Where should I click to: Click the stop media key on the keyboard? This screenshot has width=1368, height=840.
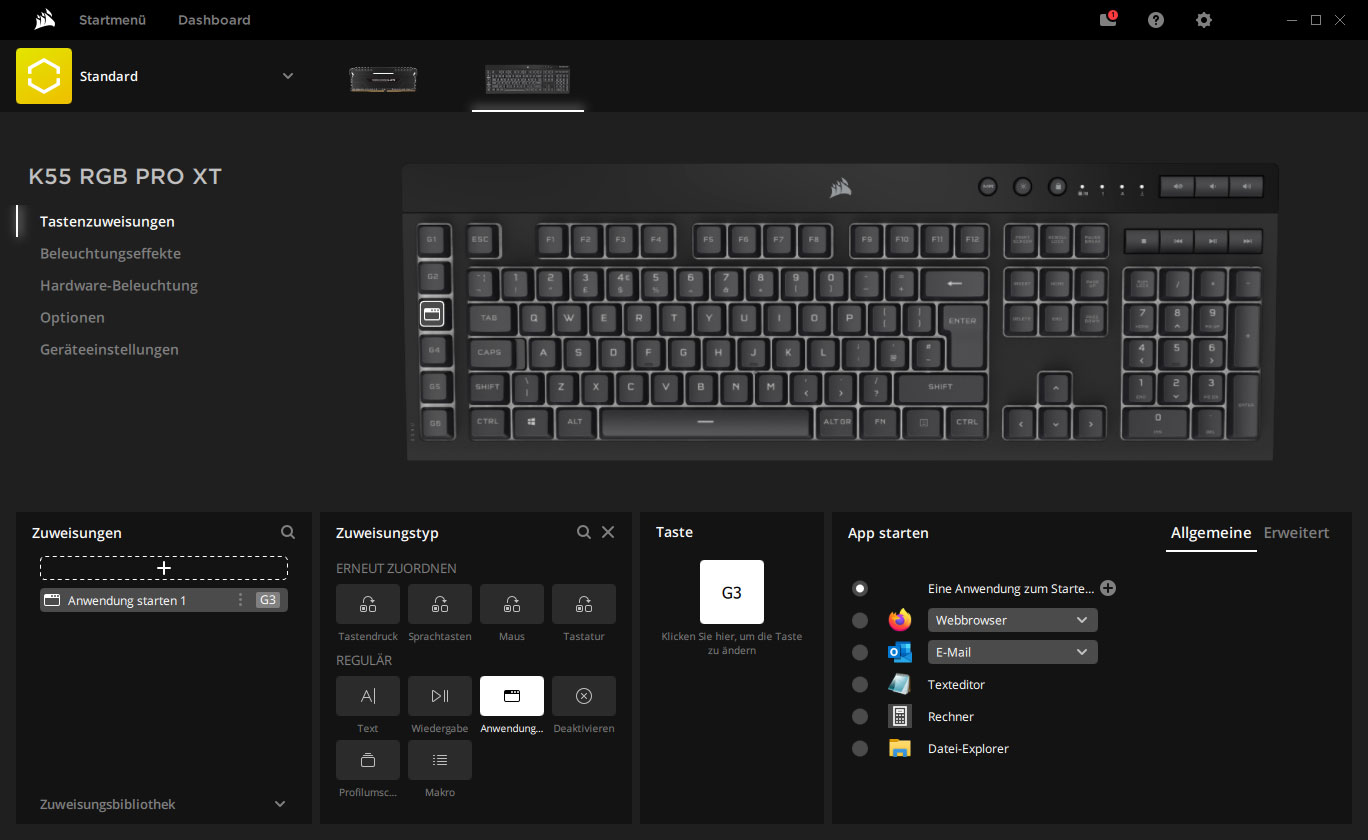[1142, 241]
